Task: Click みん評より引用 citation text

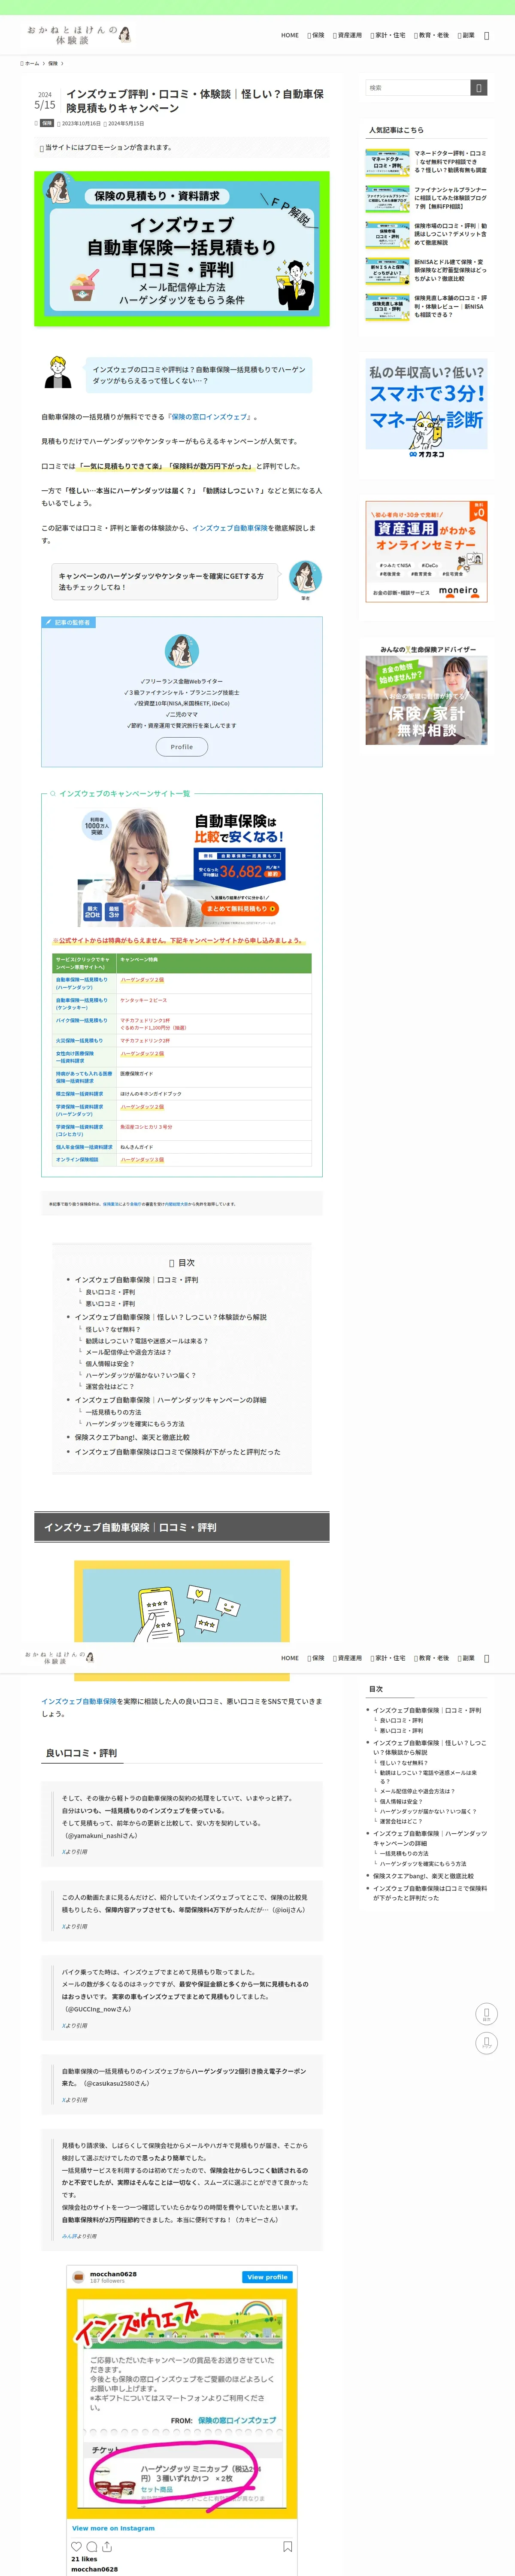Action: 79,2235
